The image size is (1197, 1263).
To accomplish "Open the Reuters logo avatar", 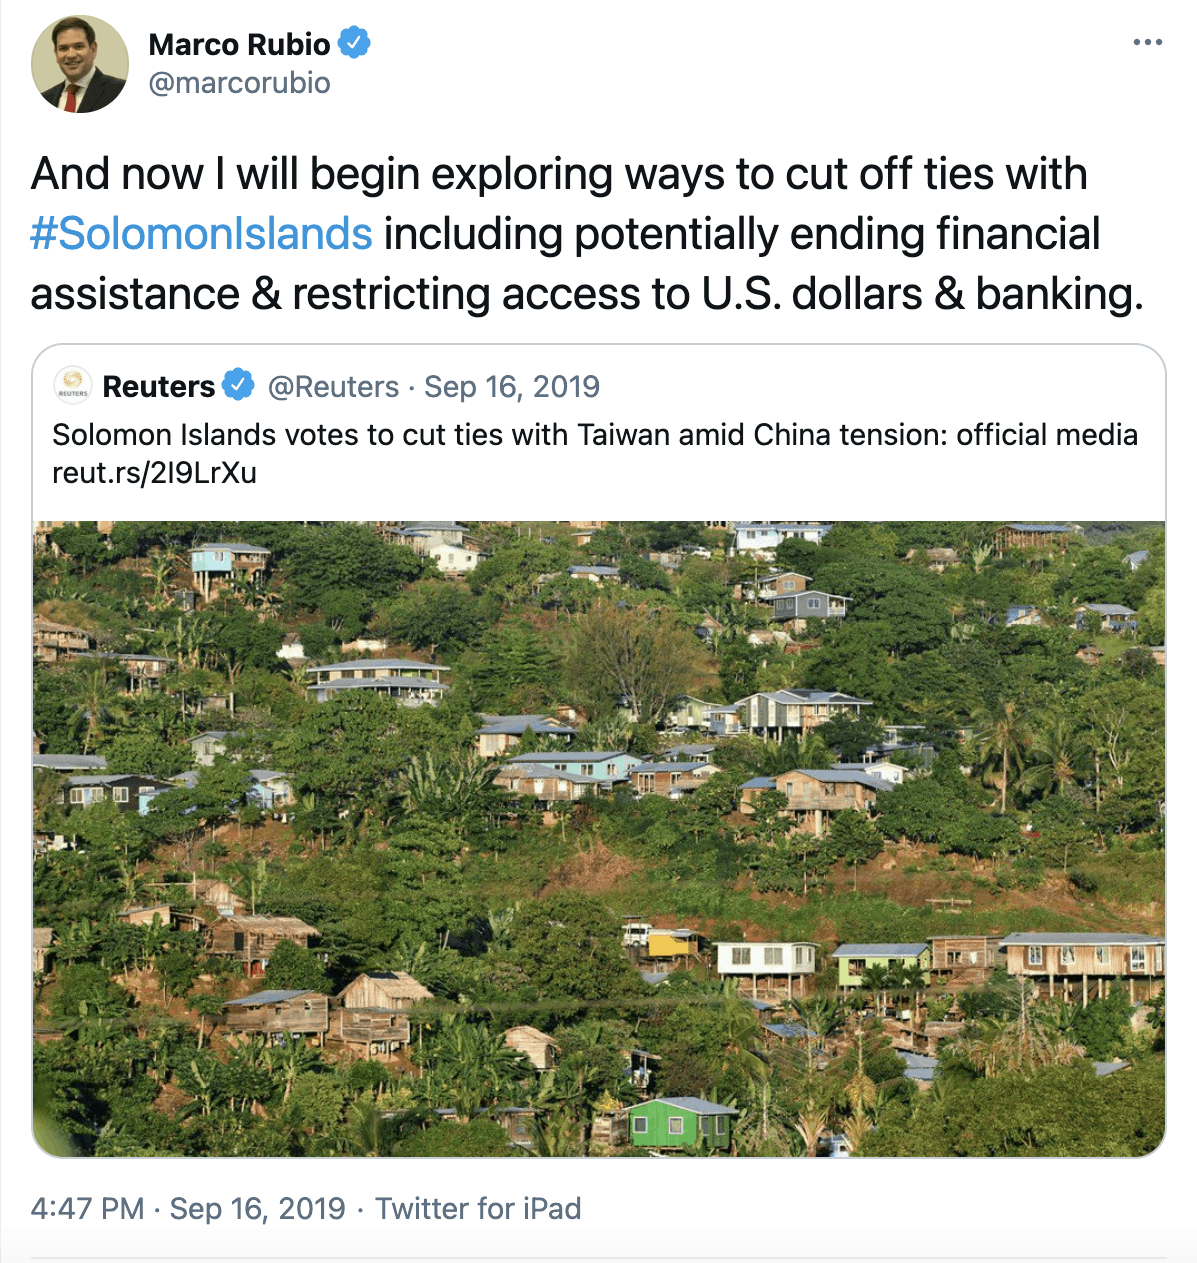I will pyautogui.click(x=73, y=386).
